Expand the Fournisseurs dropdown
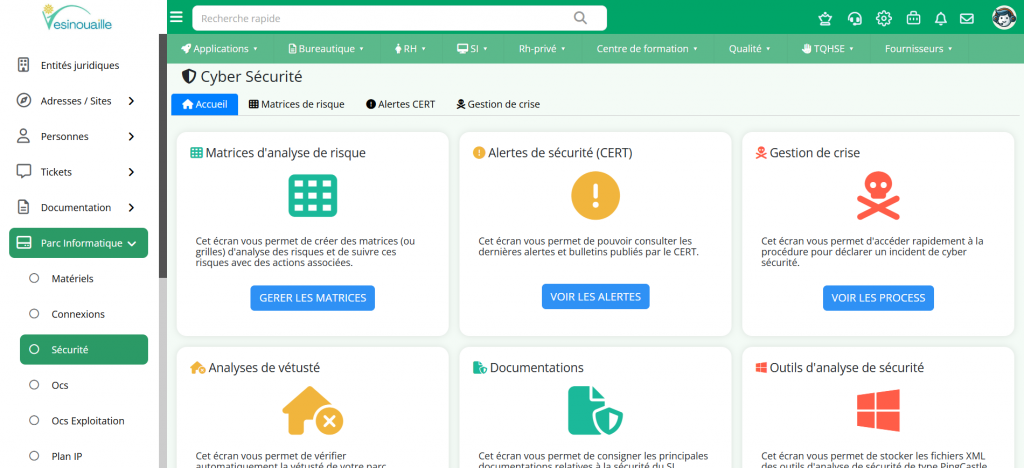This screenshot has height=468, width=1024. (x=918, y=48)
